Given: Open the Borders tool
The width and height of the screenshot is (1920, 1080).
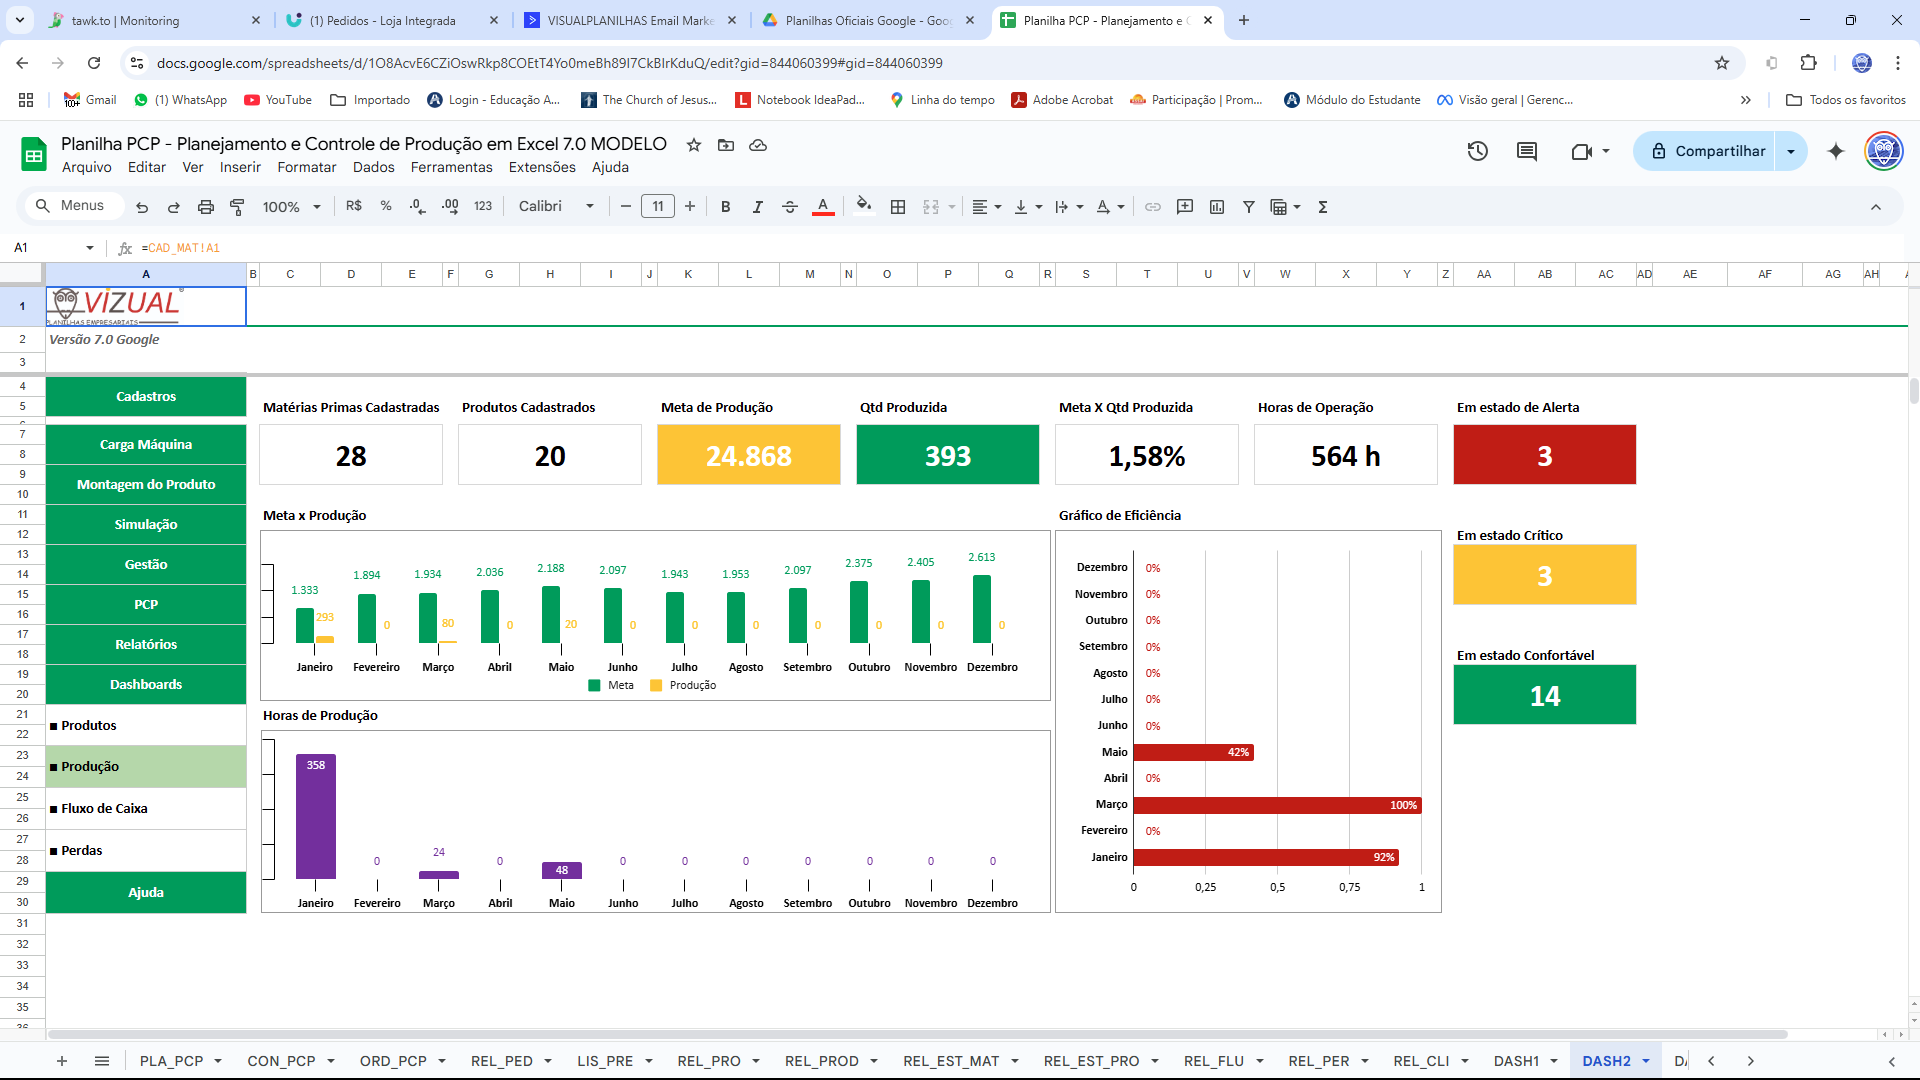Looking at the screenshot, I should click(898, 207).
